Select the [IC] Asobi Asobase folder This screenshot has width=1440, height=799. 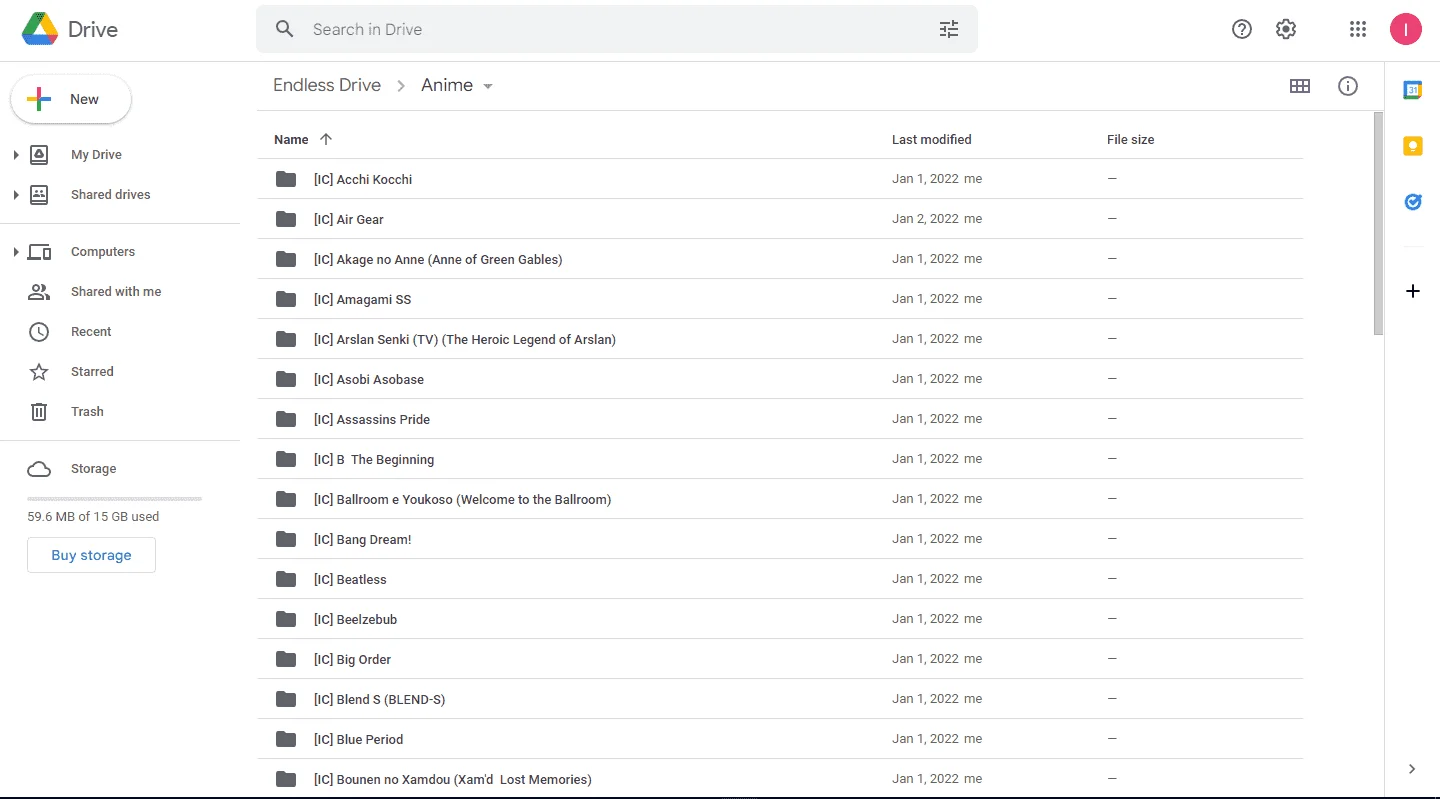pos(780,379)
